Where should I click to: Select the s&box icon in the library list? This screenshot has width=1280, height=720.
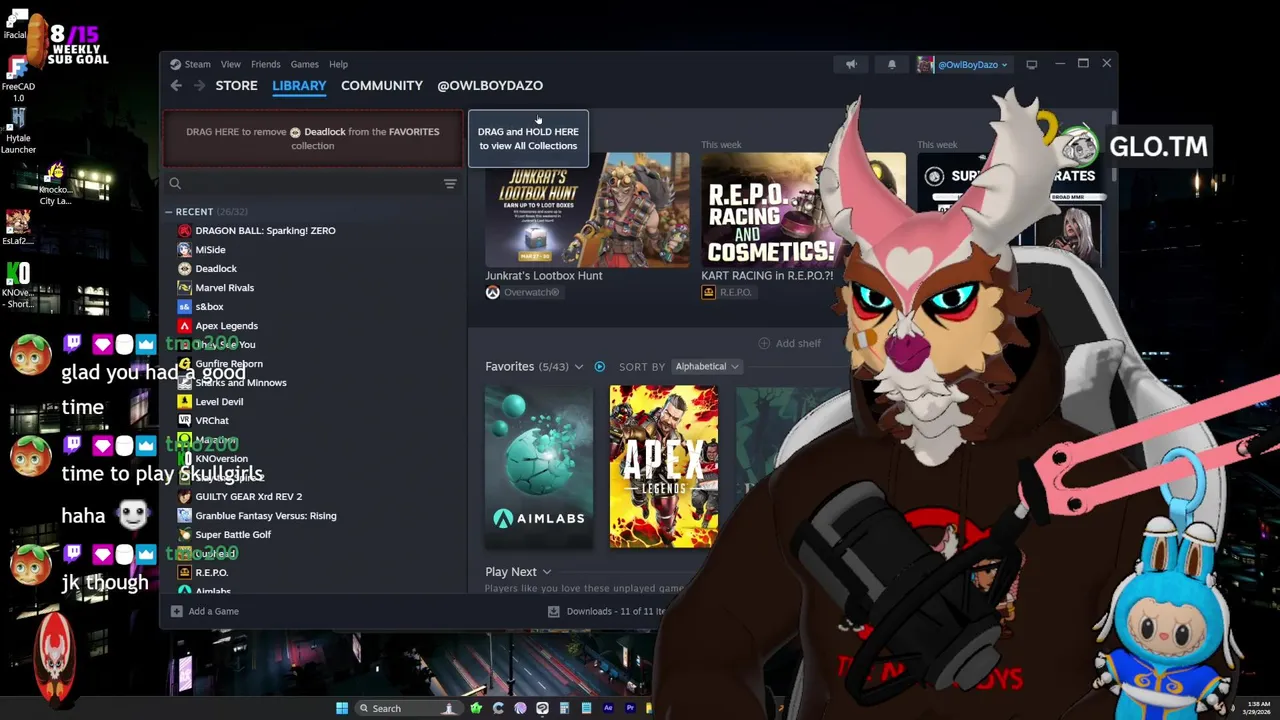point(184,307)
